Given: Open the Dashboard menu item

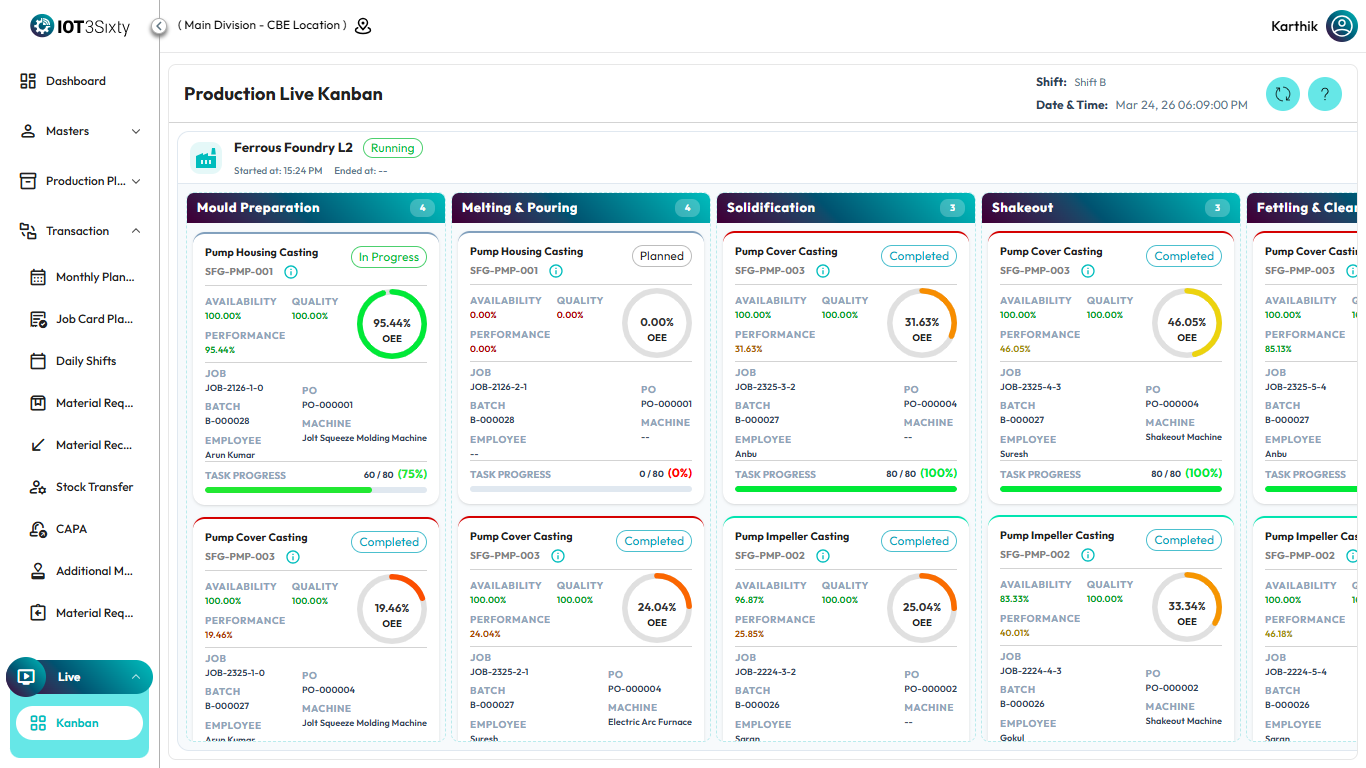Looking at the screenshot, I should (x=75, y=81).
